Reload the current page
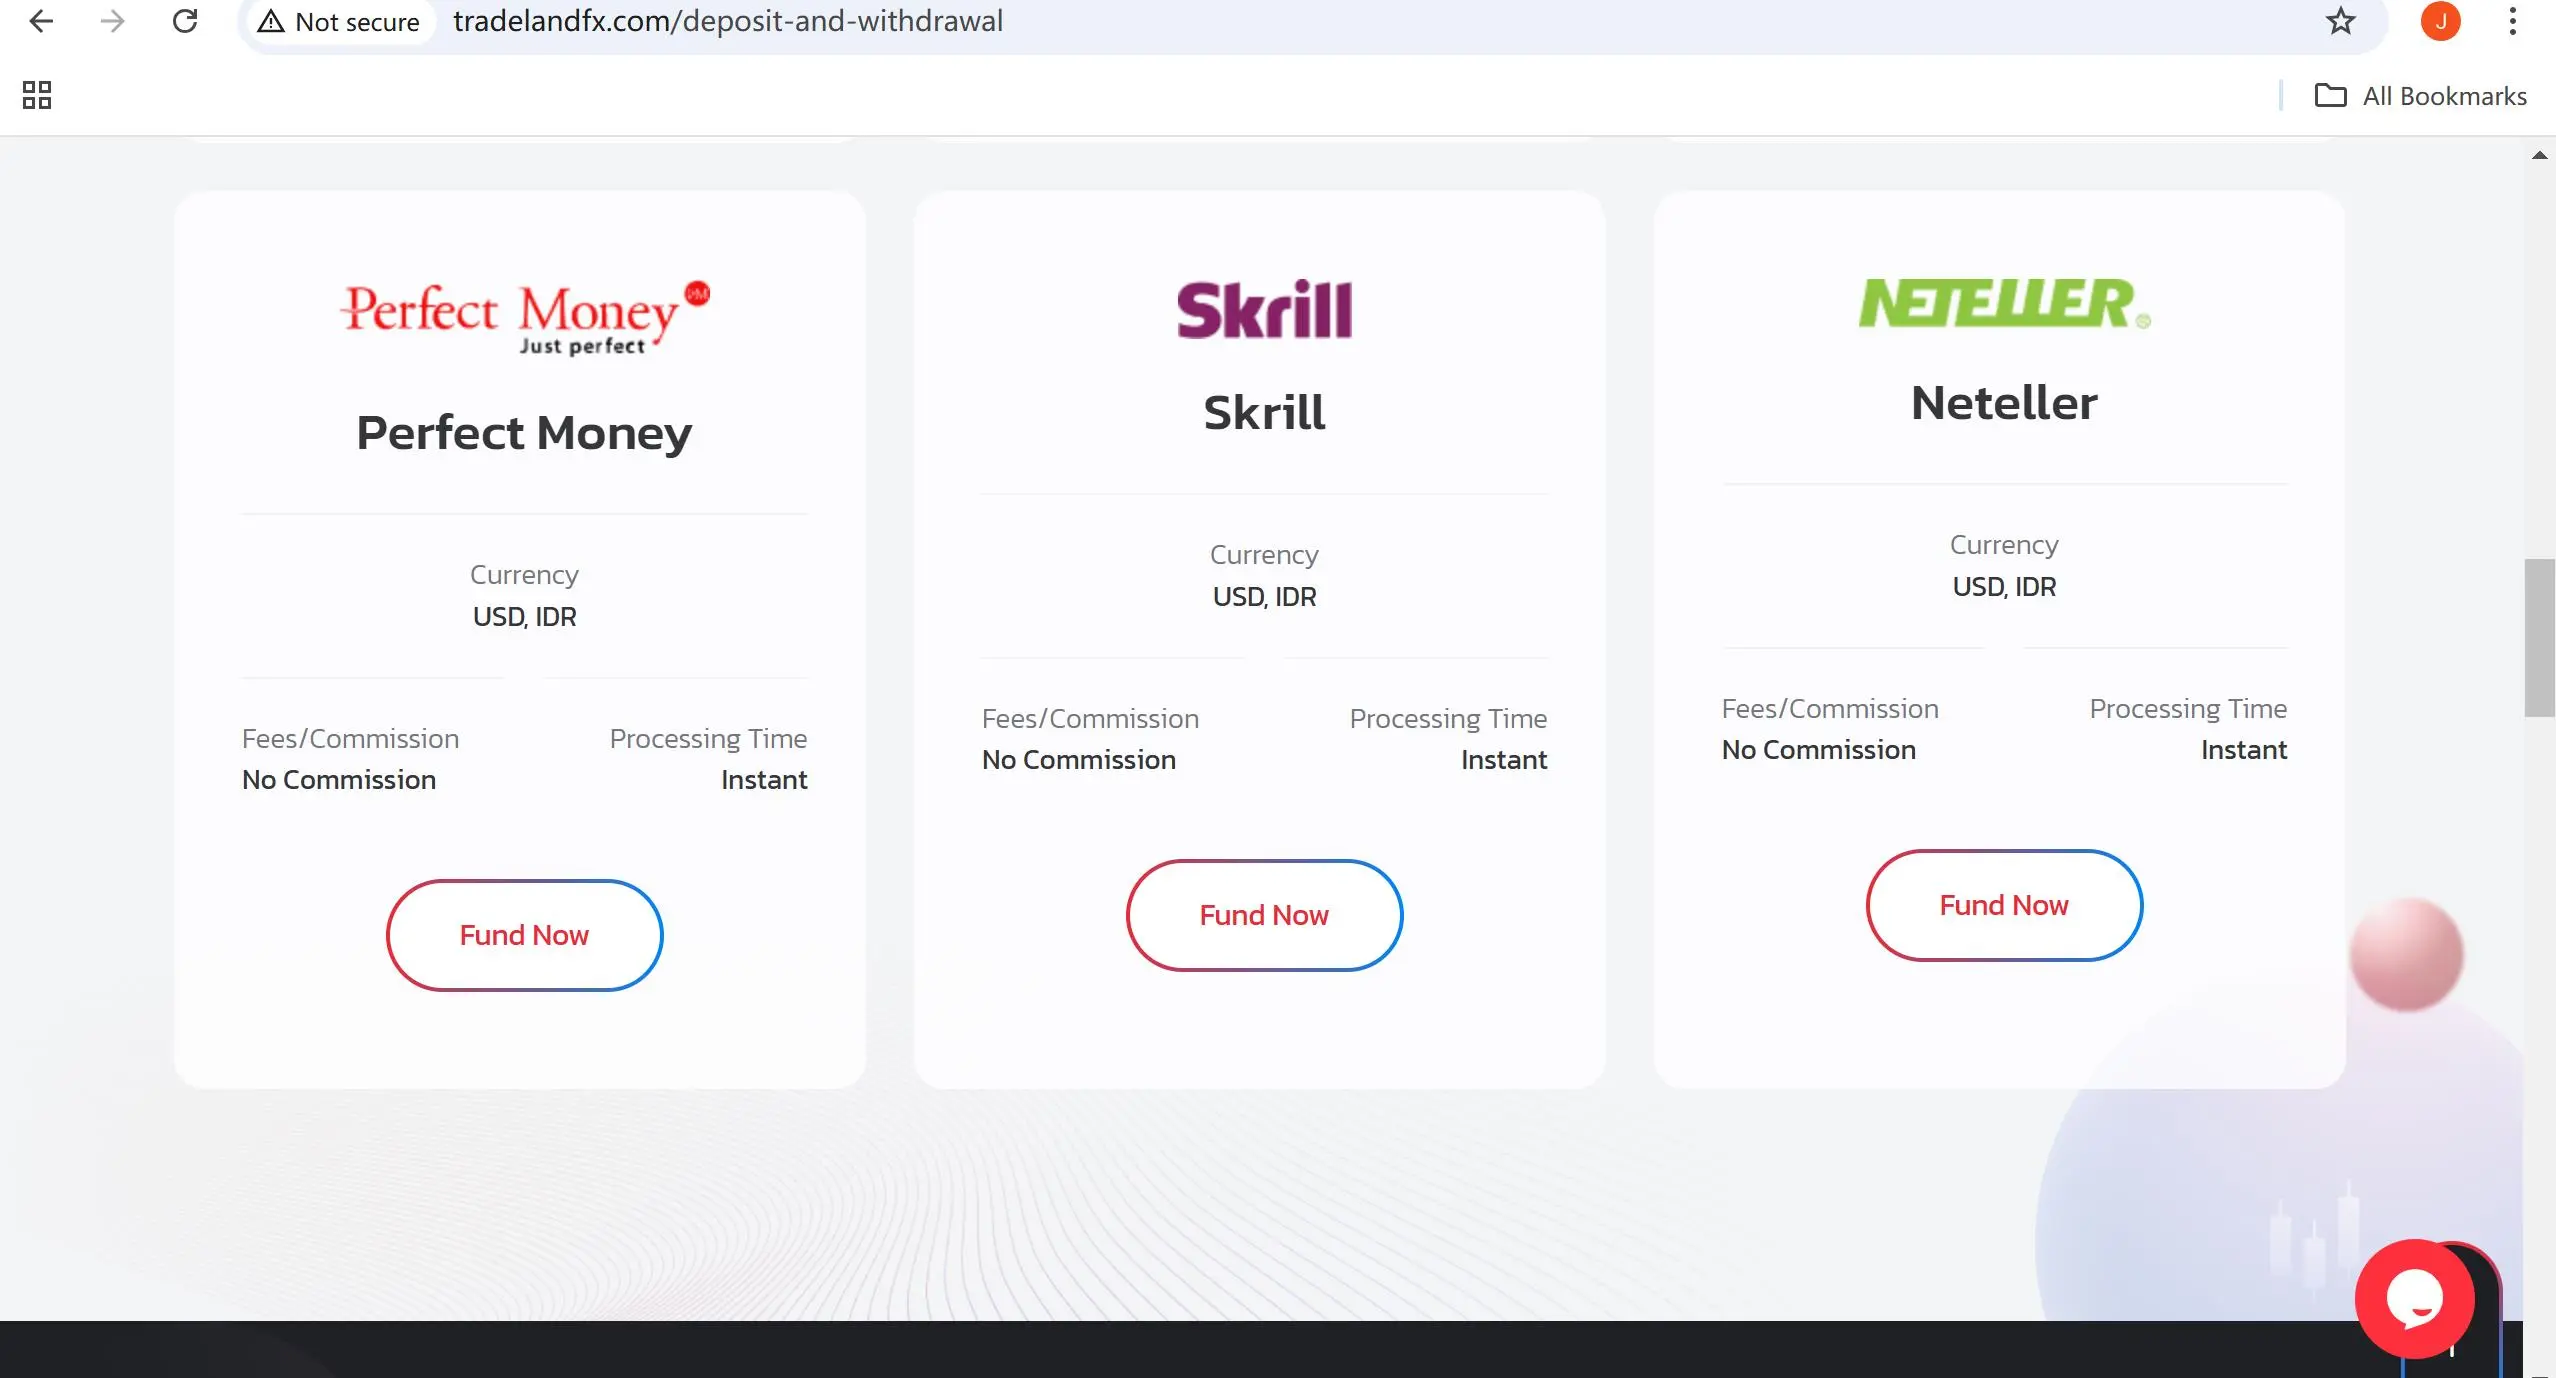 (185, 21)
